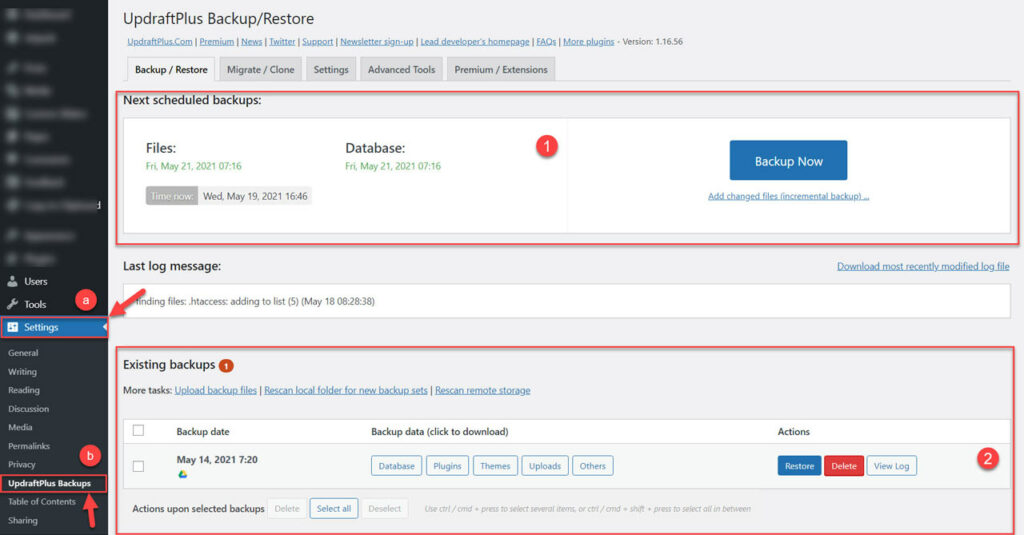
Task: Open Table of Contents settings submenu
Action: pos(42,502)
